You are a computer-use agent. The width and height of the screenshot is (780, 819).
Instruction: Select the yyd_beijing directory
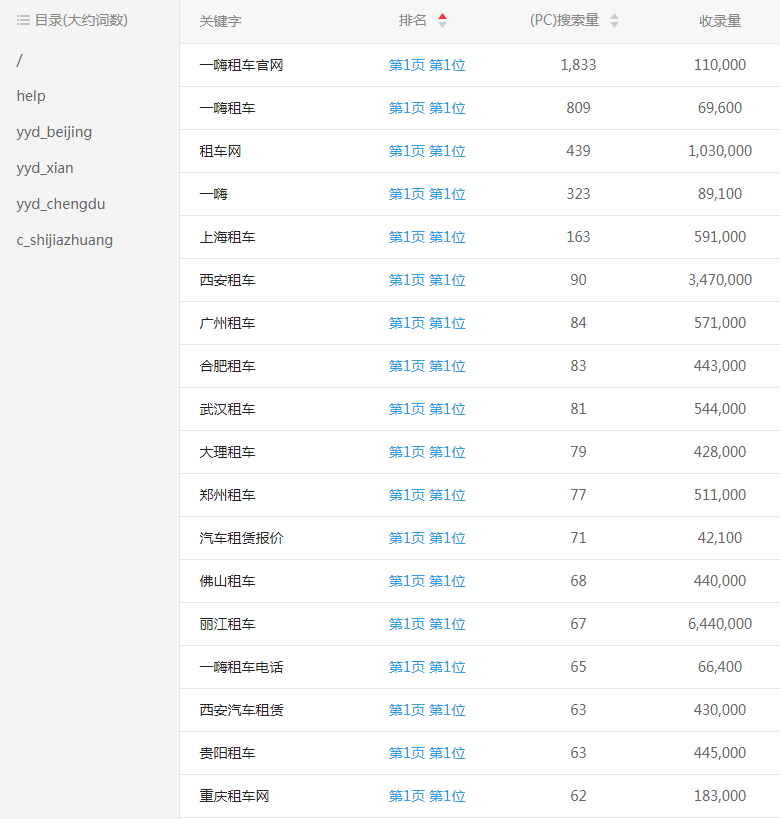click(54, 132)
